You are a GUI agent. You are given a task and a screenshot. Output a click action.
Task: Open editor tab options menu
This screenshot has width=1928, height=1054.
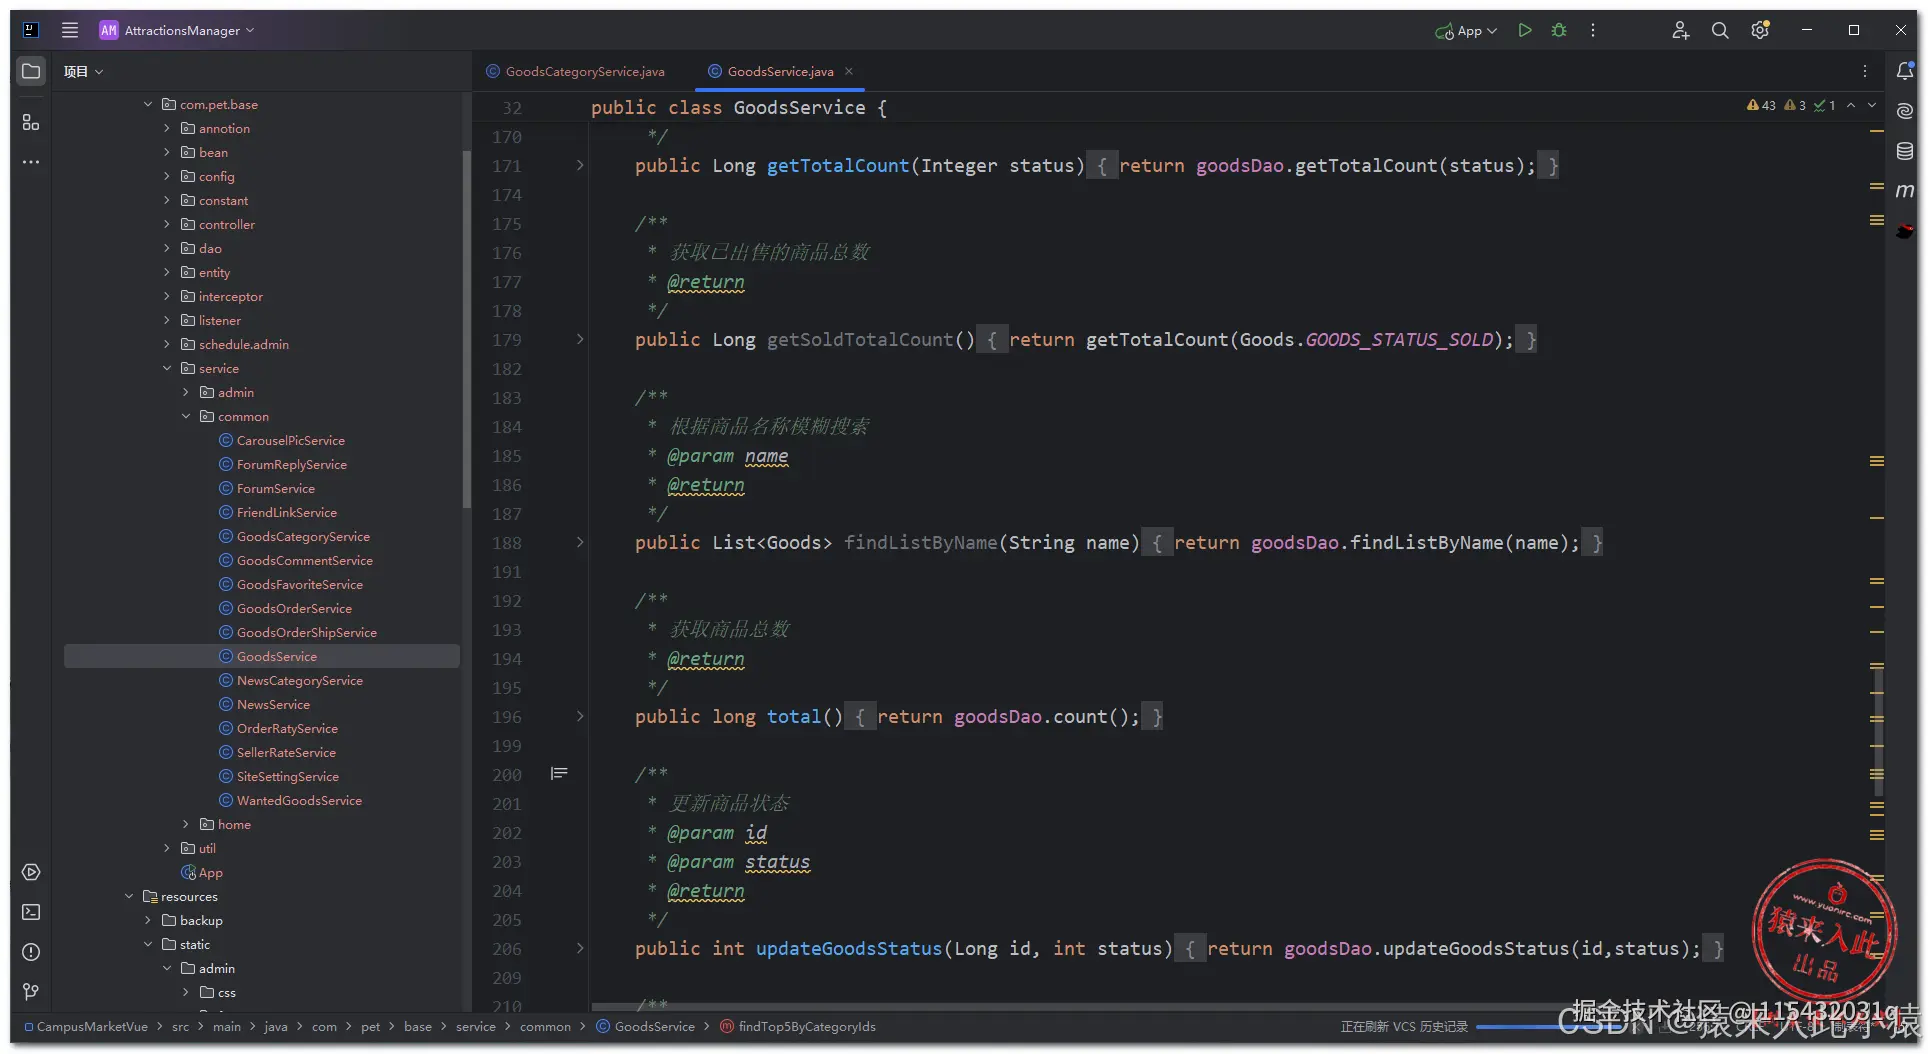click(x=1865, y=71)
